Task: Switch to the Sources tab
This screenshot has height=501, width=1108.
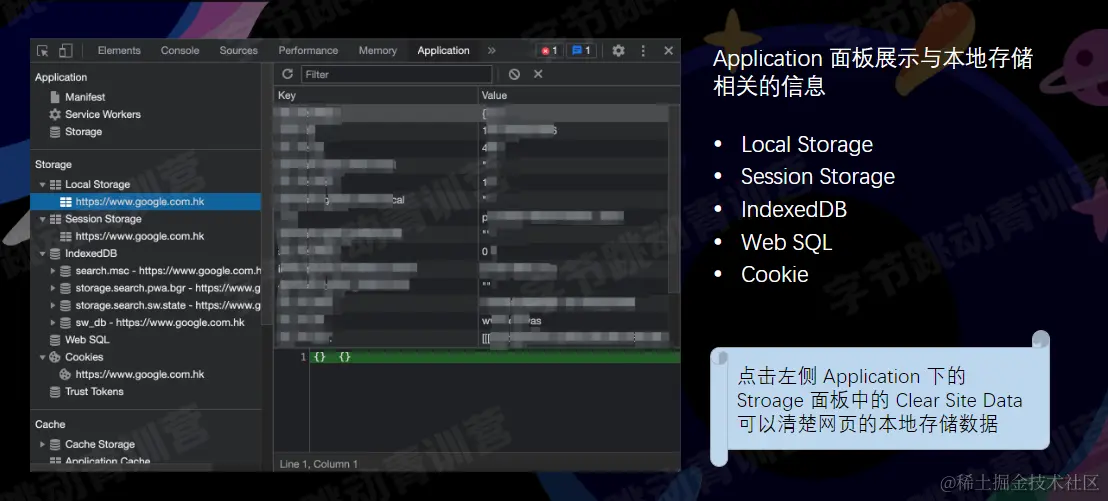Action: (239, 51)
